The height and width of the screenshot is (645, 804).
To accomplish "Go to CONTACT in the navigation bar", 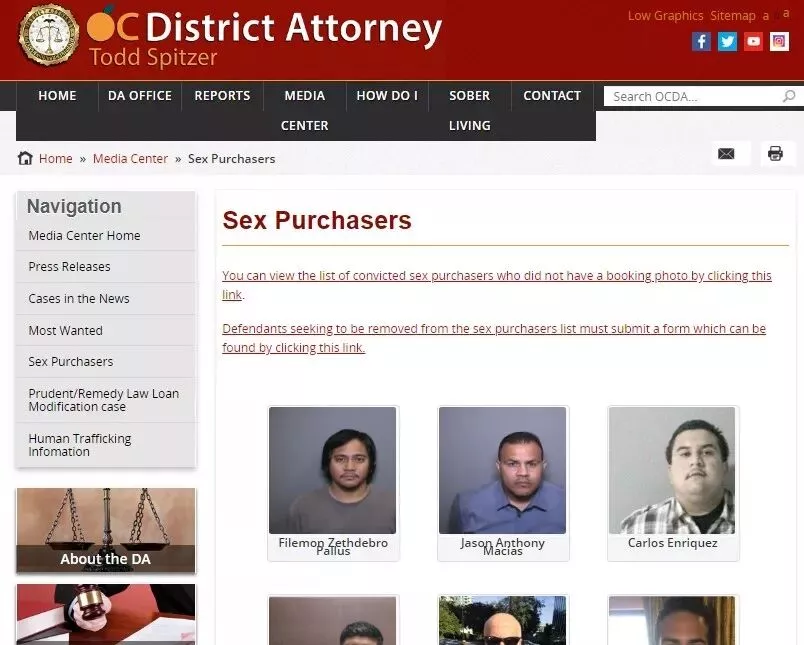I will pos(552,96).
